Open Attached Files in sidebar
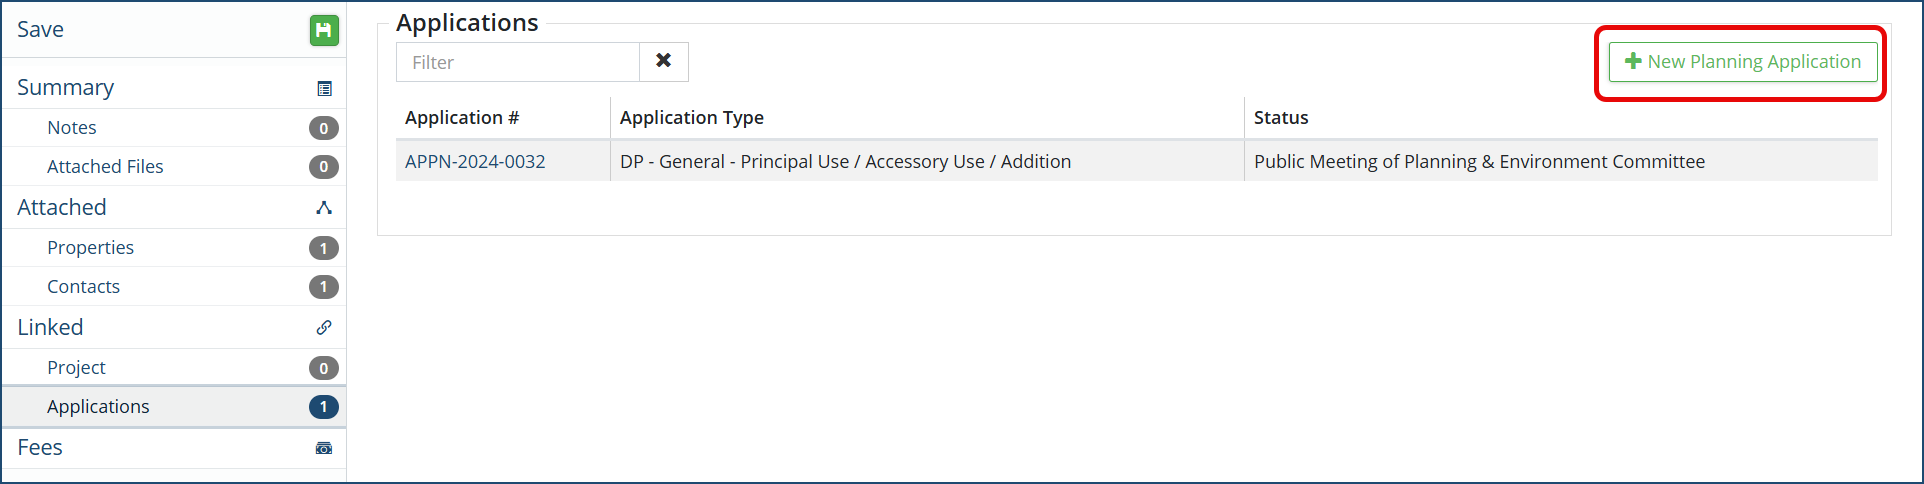The height and width of the screenshot is (484, 1924). click(105, 167)
